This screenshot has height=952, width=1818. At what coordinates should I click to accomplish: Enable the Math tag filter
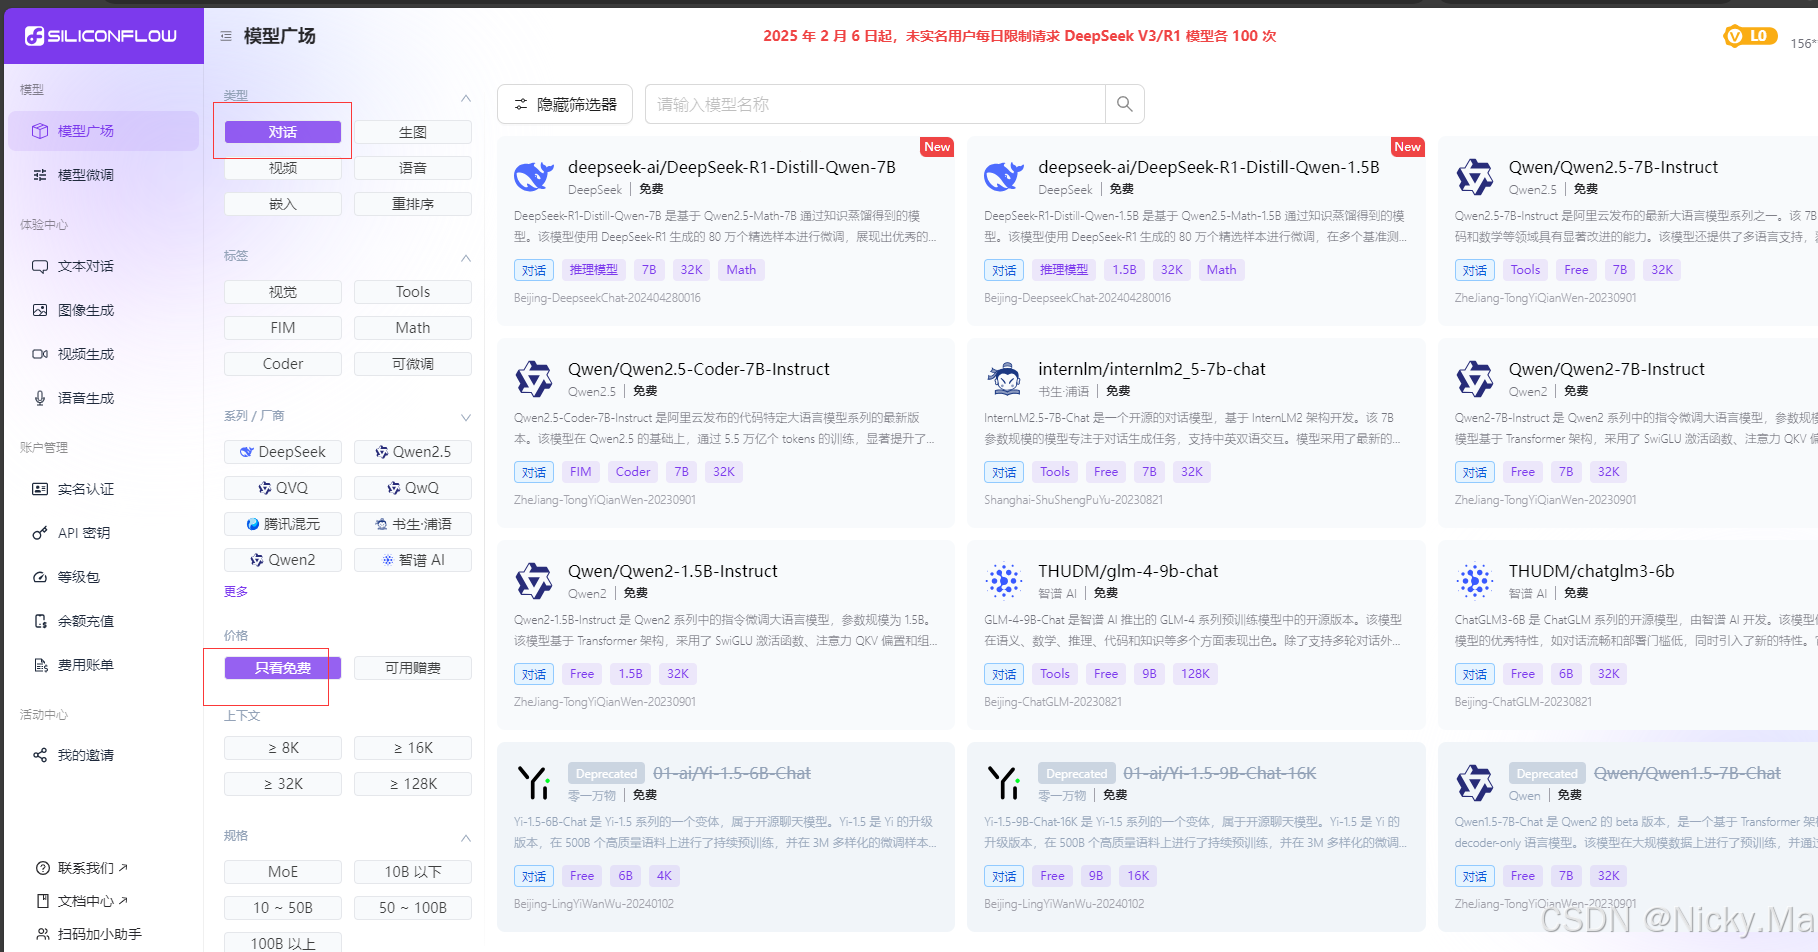(412, 328)
